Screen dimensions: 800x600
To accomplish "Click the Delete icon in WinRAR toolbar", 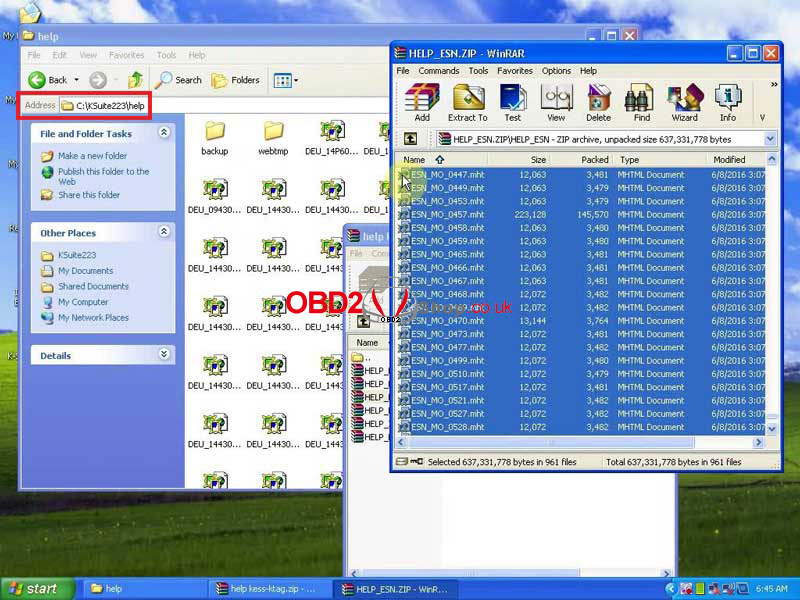I will click(598, 102).
